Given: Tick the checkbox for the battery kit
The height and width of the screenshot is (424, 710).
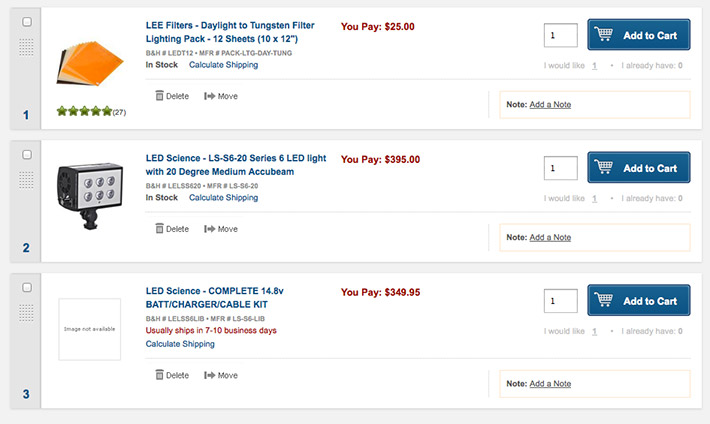Looking at the screenshot, I should [27, 287].
